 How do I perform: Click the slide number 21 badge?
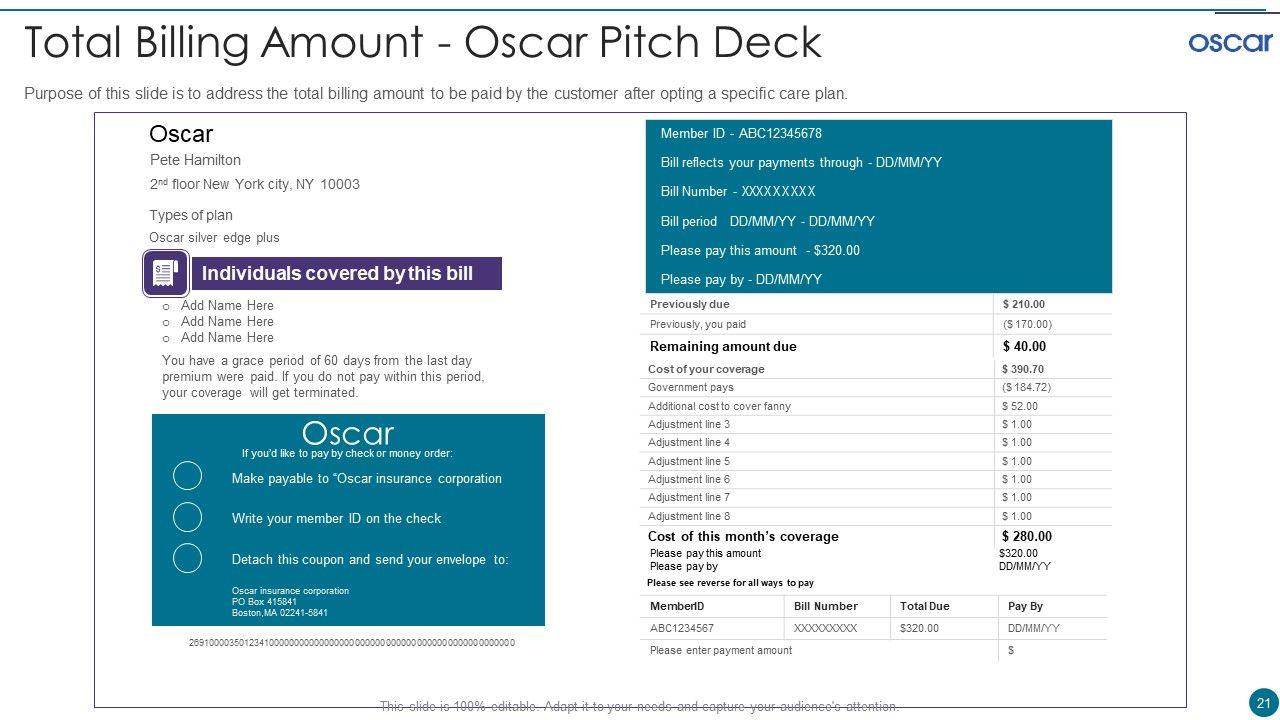coord(1263,703)
